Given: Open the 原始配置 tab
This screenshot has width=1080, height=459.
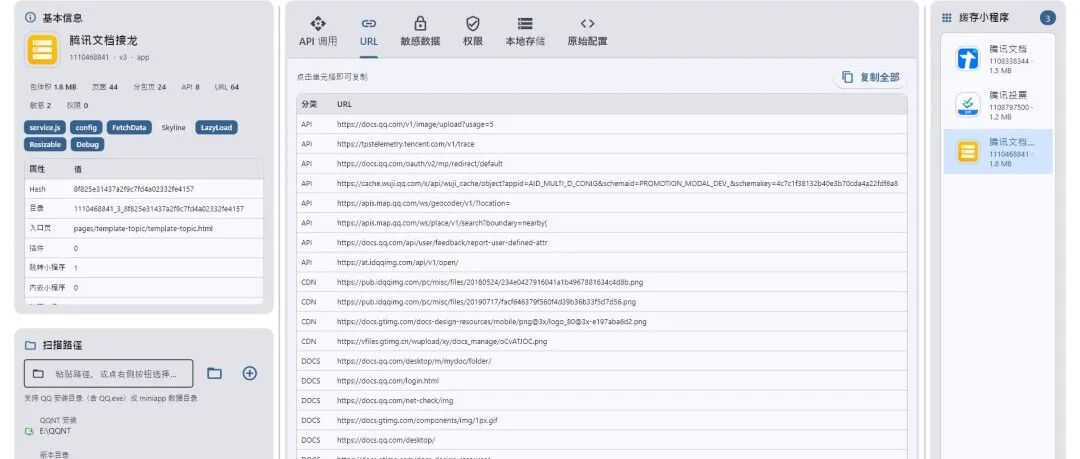Looking at the screenshot, I should point(587,32).
